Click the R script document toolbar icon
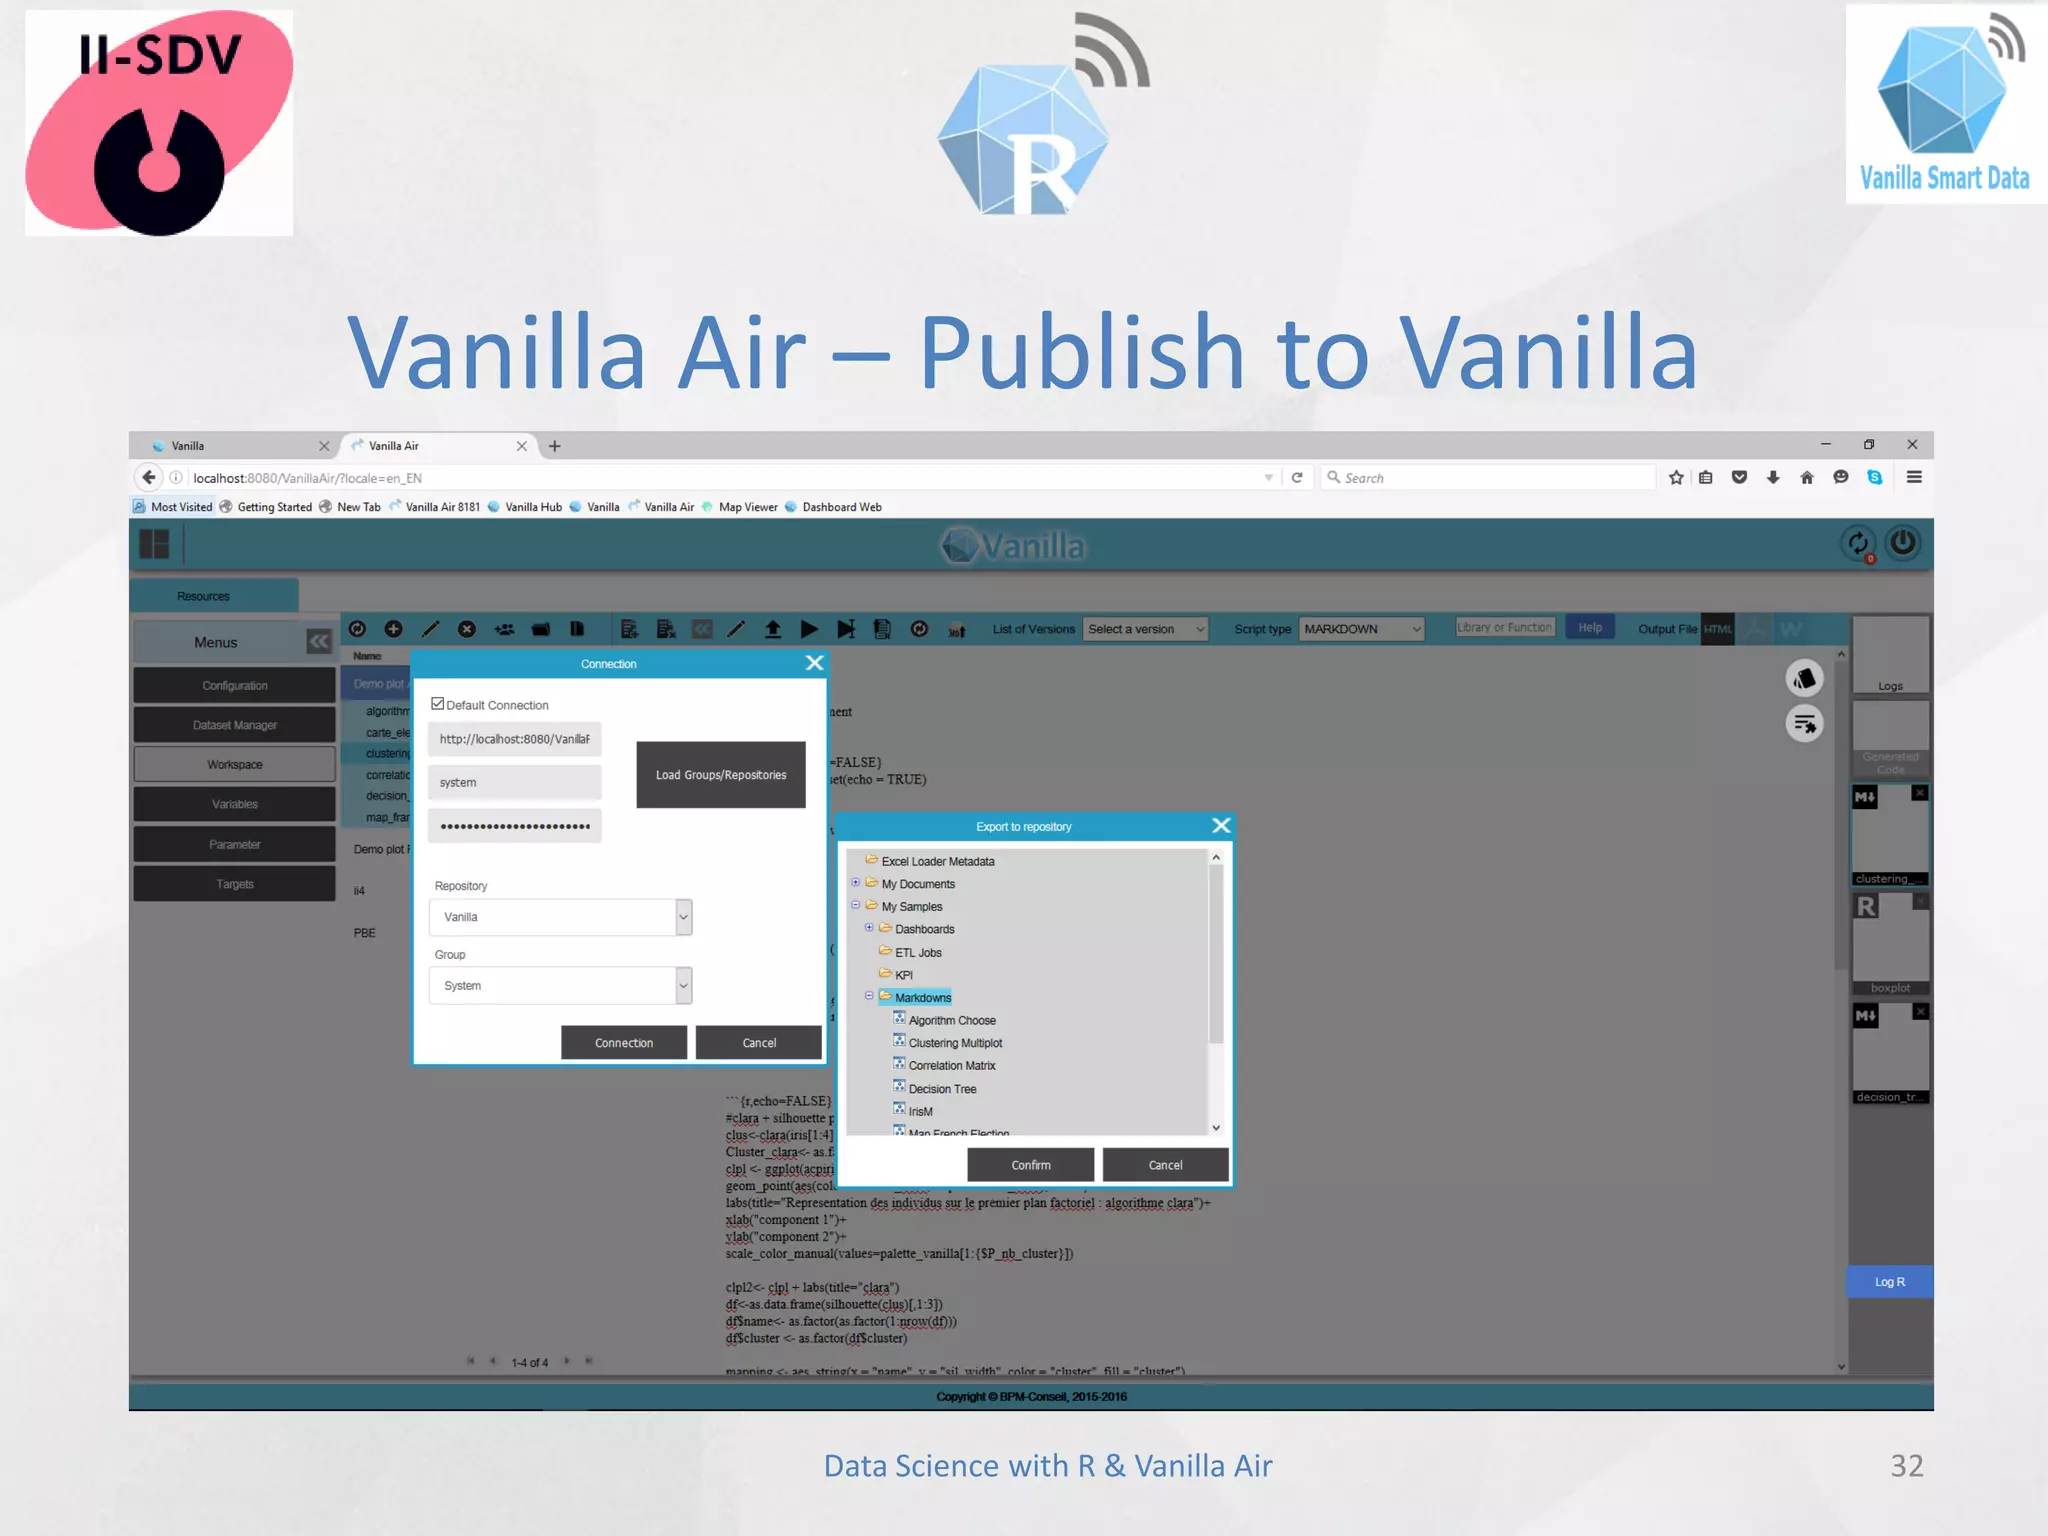The width and height of the screenshot is (2048, 1536). point(882,629)
